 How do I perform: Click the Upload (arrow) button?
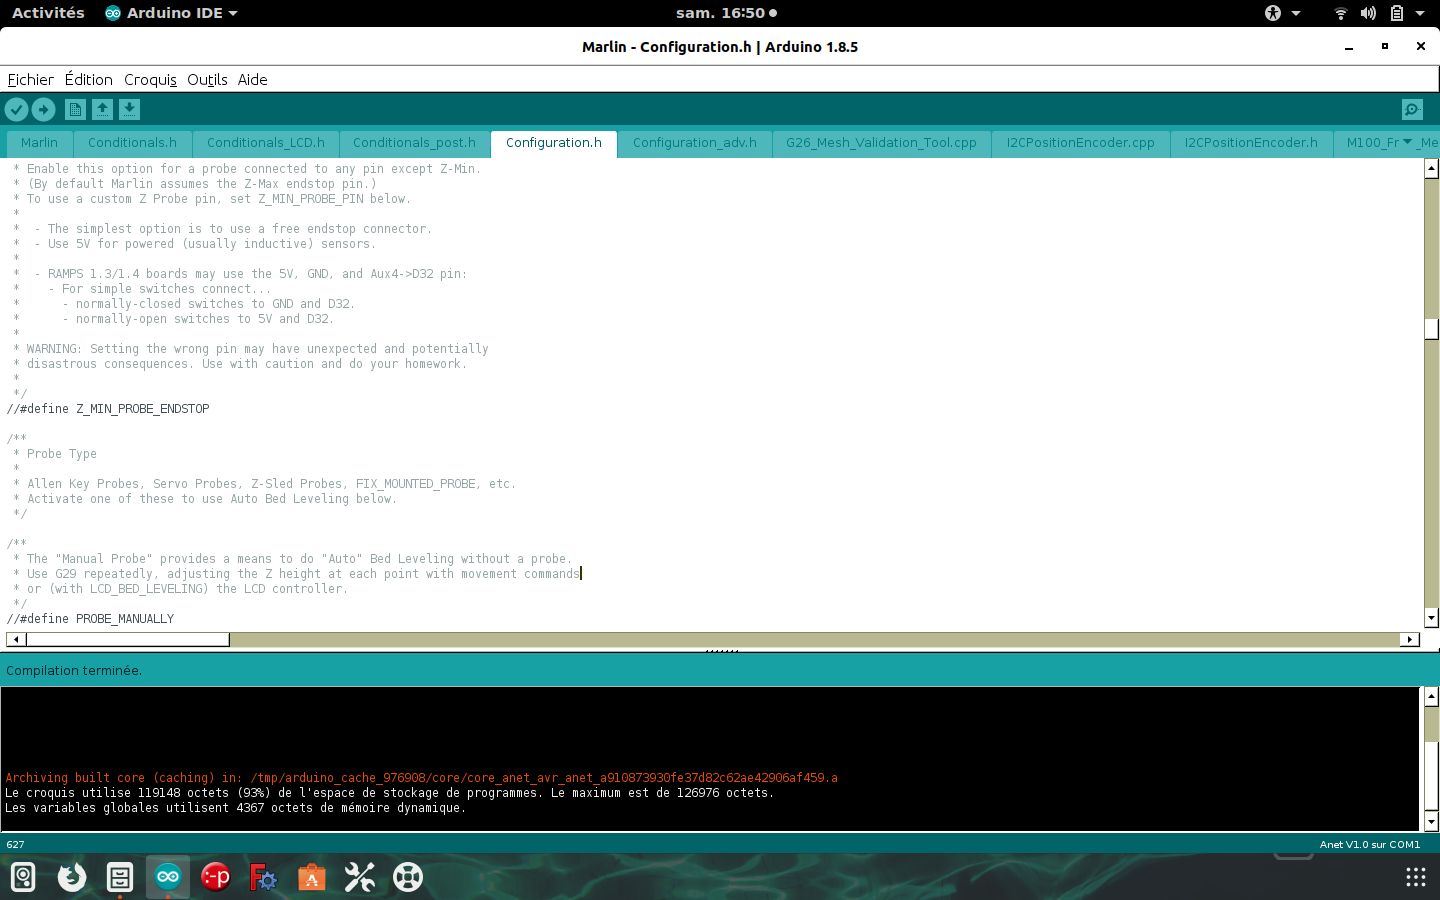click(44, 110)
